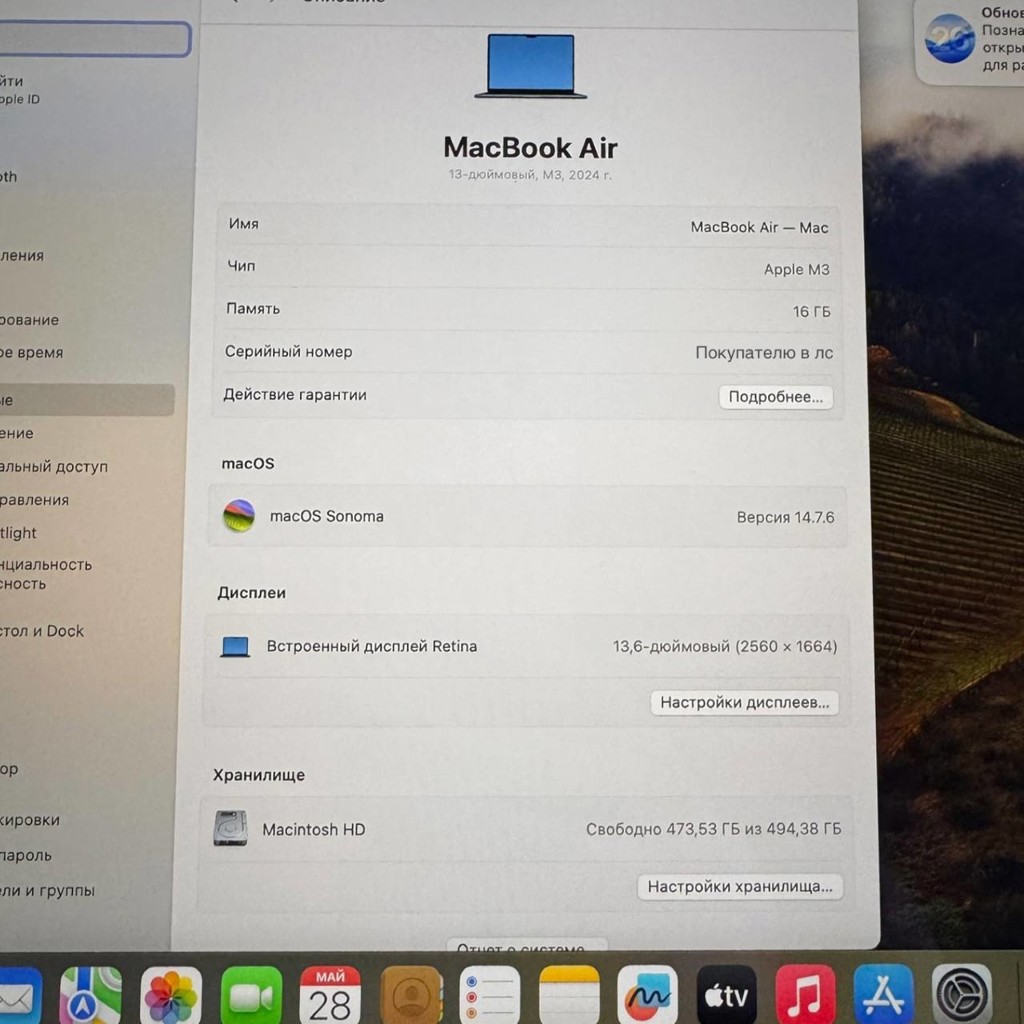Viewport: 1024px width, 1024px height.
Task: Click Серийный номер row label
Action: 289,351
